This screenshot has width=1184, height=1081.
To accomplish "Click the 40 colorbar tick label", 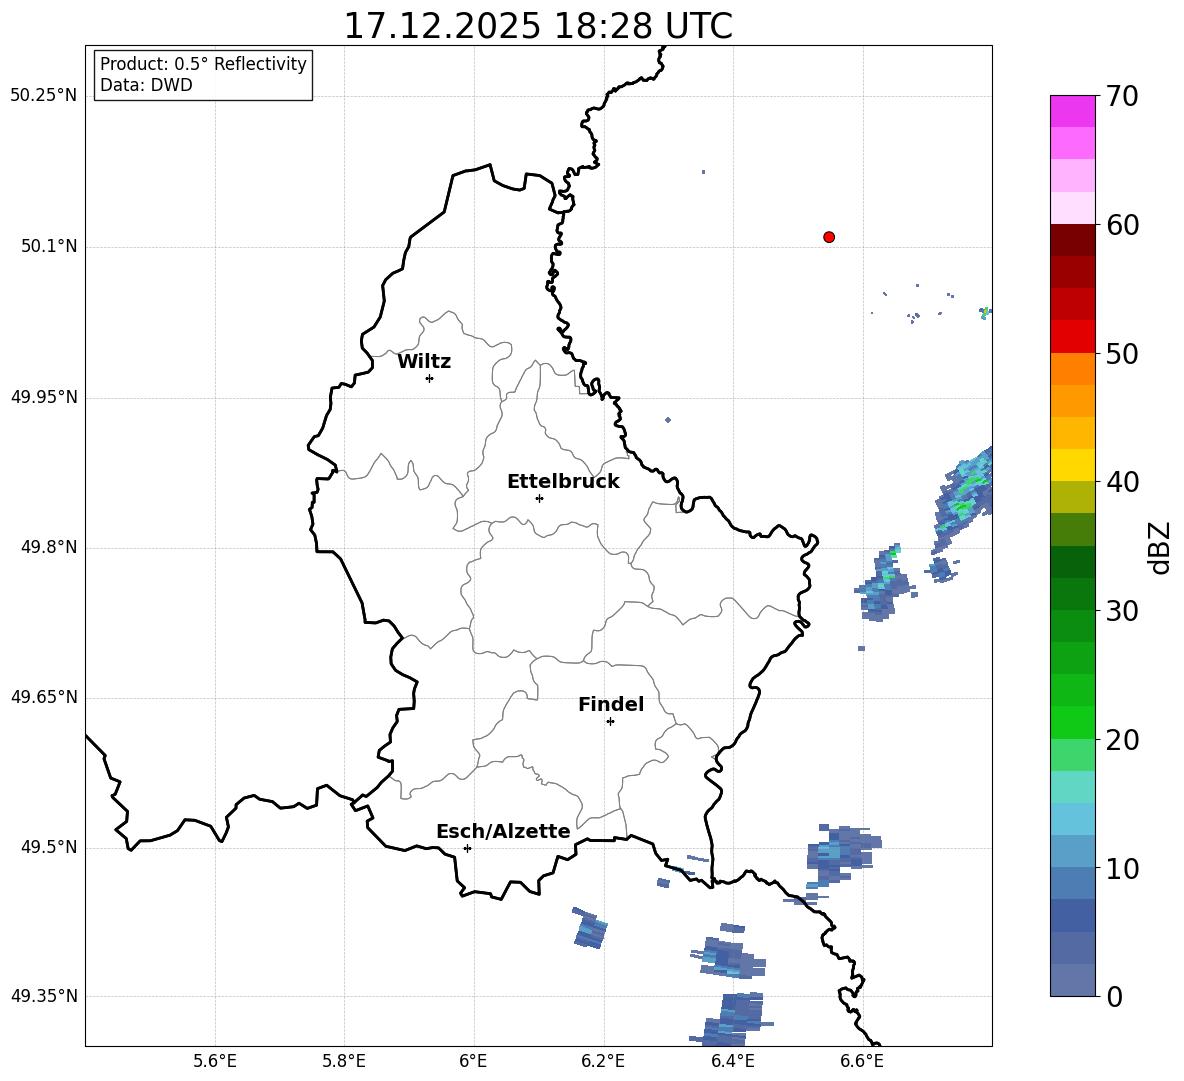I will click(1122, 482).
